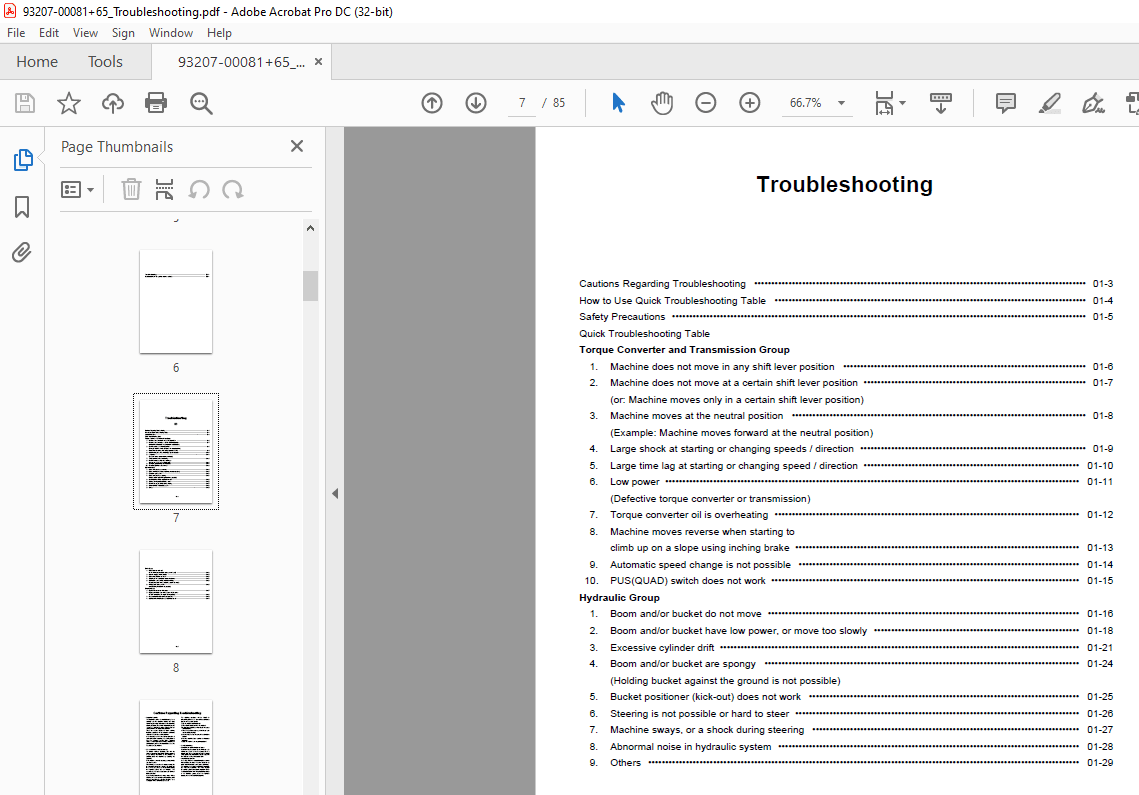
Task: Go to next page with down arrow
Action: tap(475, 102)
